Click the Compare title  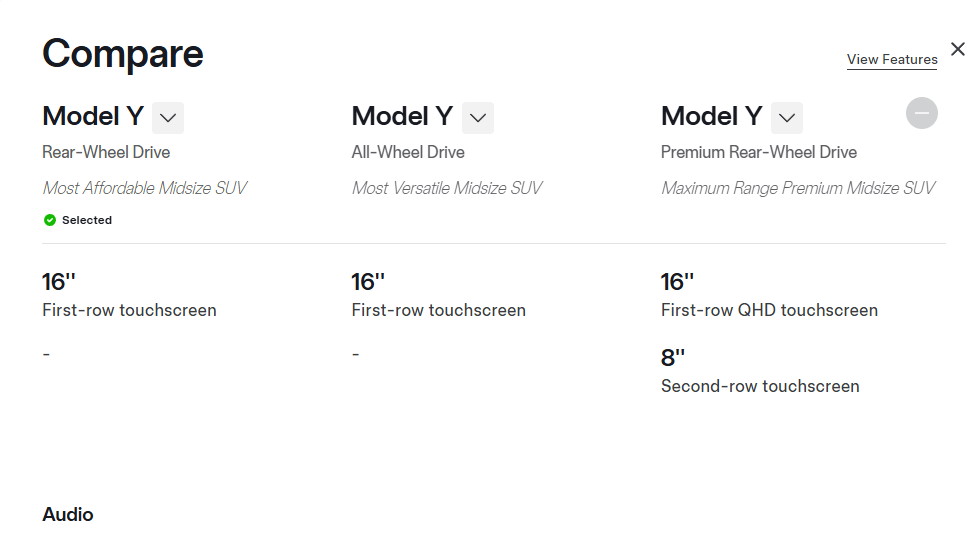click(x=122, y=54)
